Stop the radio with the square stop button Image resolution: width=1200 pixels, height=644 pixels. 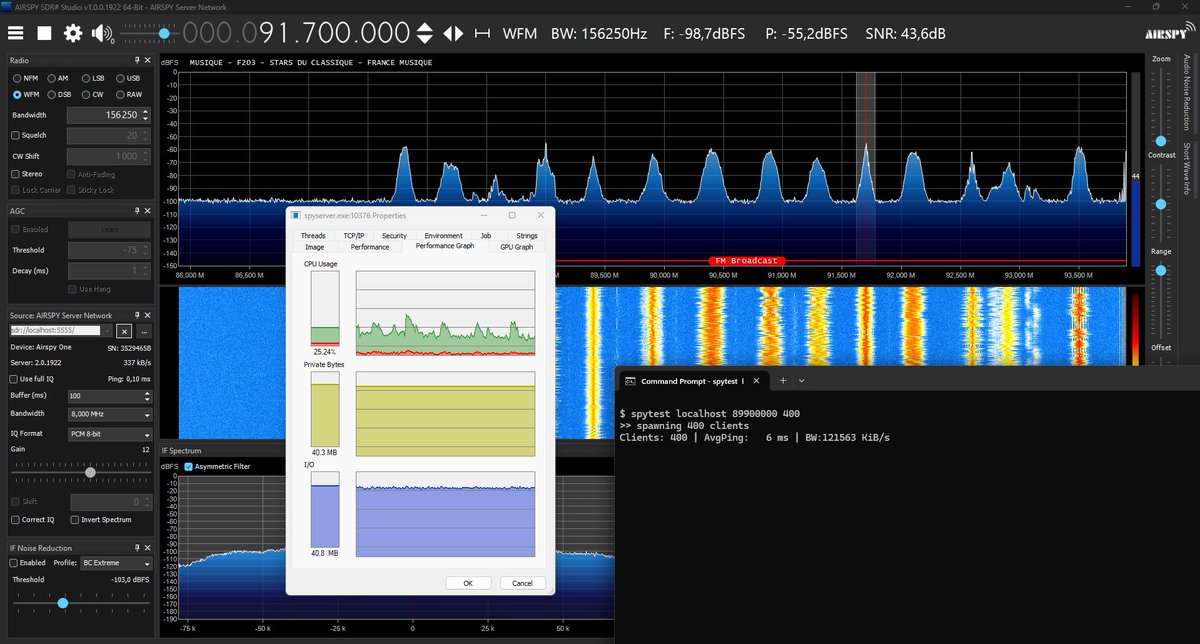[44, 33]
